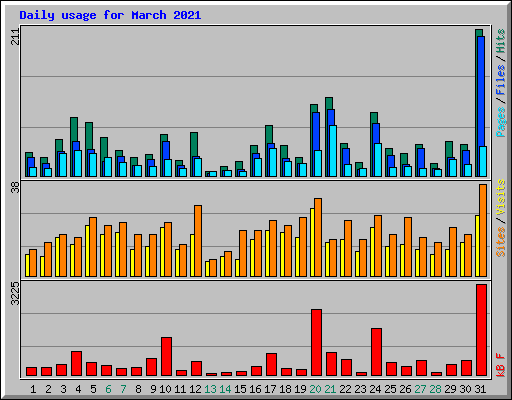Click x-axis day label 7
The height and width of the screenshot is (400, 512).
(x=123, y=389)
